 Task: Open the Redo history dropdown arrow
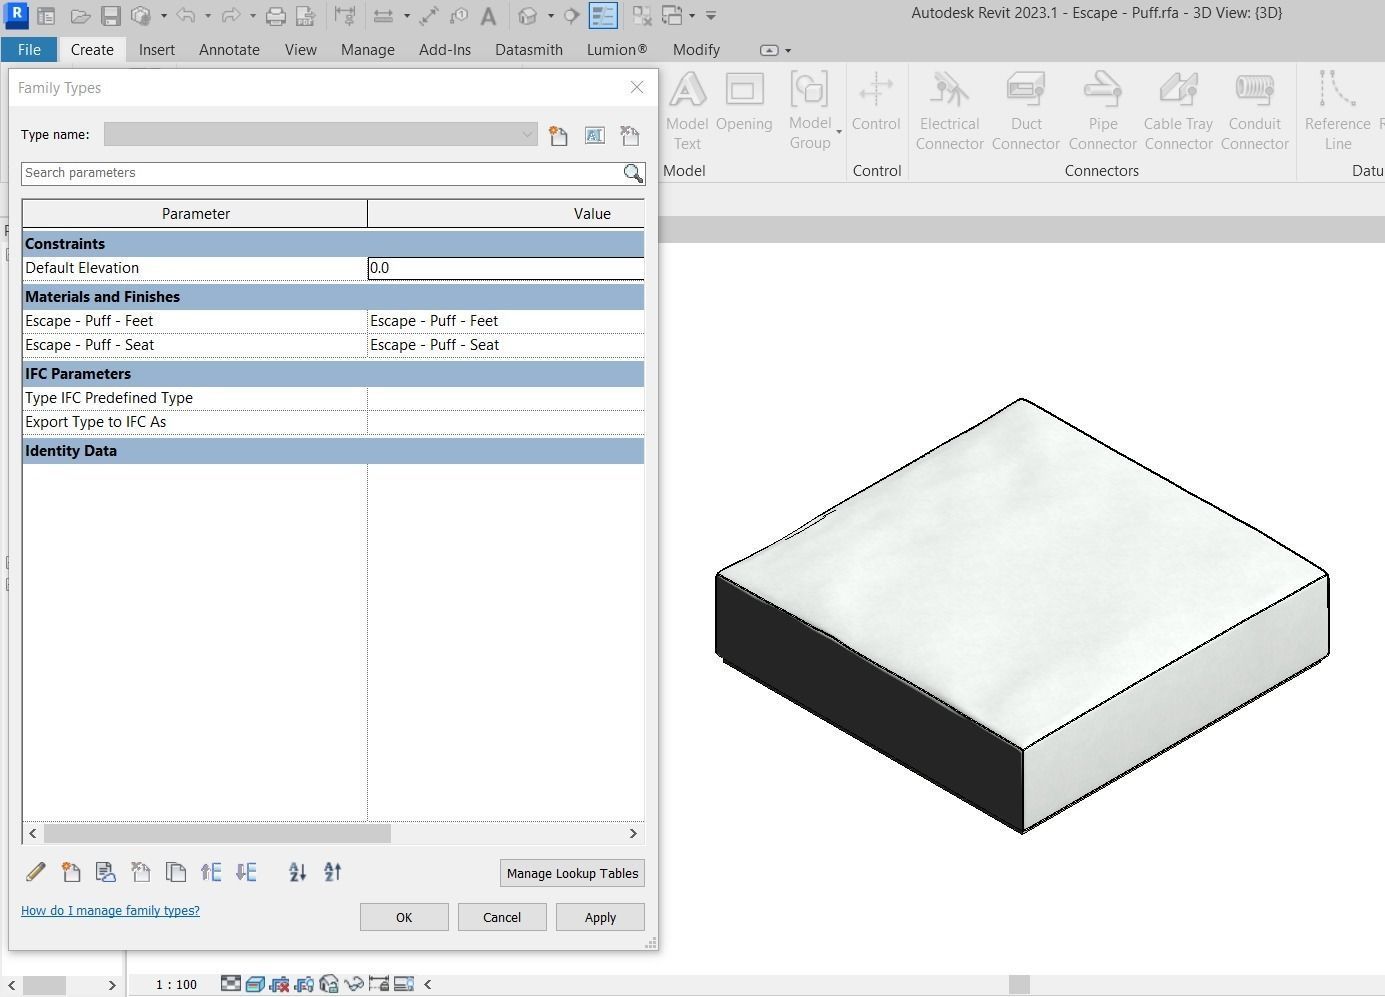pyautogui.click(x=252, y=16)
